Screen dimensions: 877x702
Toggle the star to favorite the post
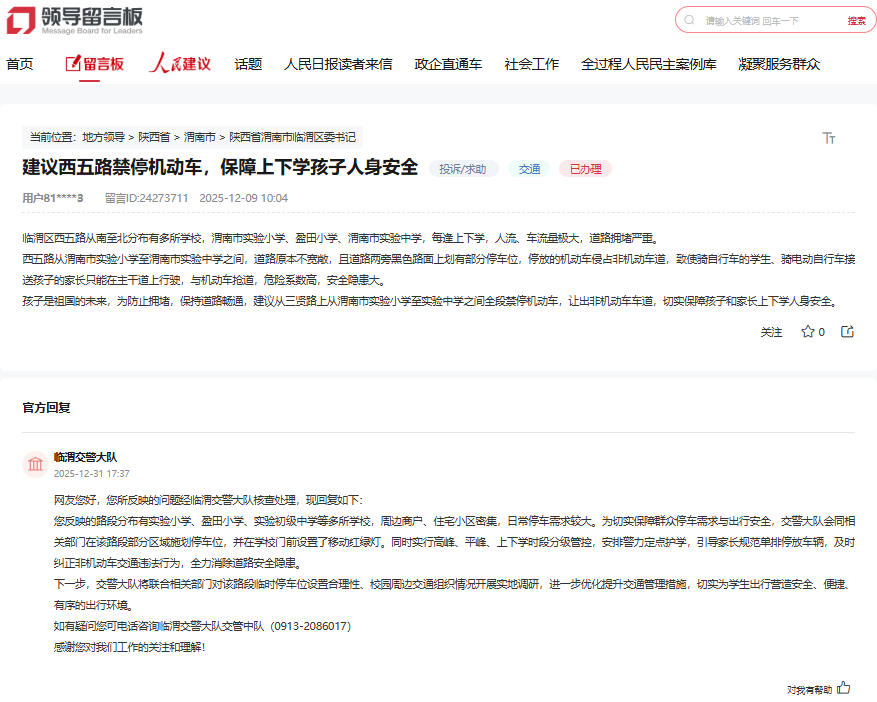tap(806, 331)
